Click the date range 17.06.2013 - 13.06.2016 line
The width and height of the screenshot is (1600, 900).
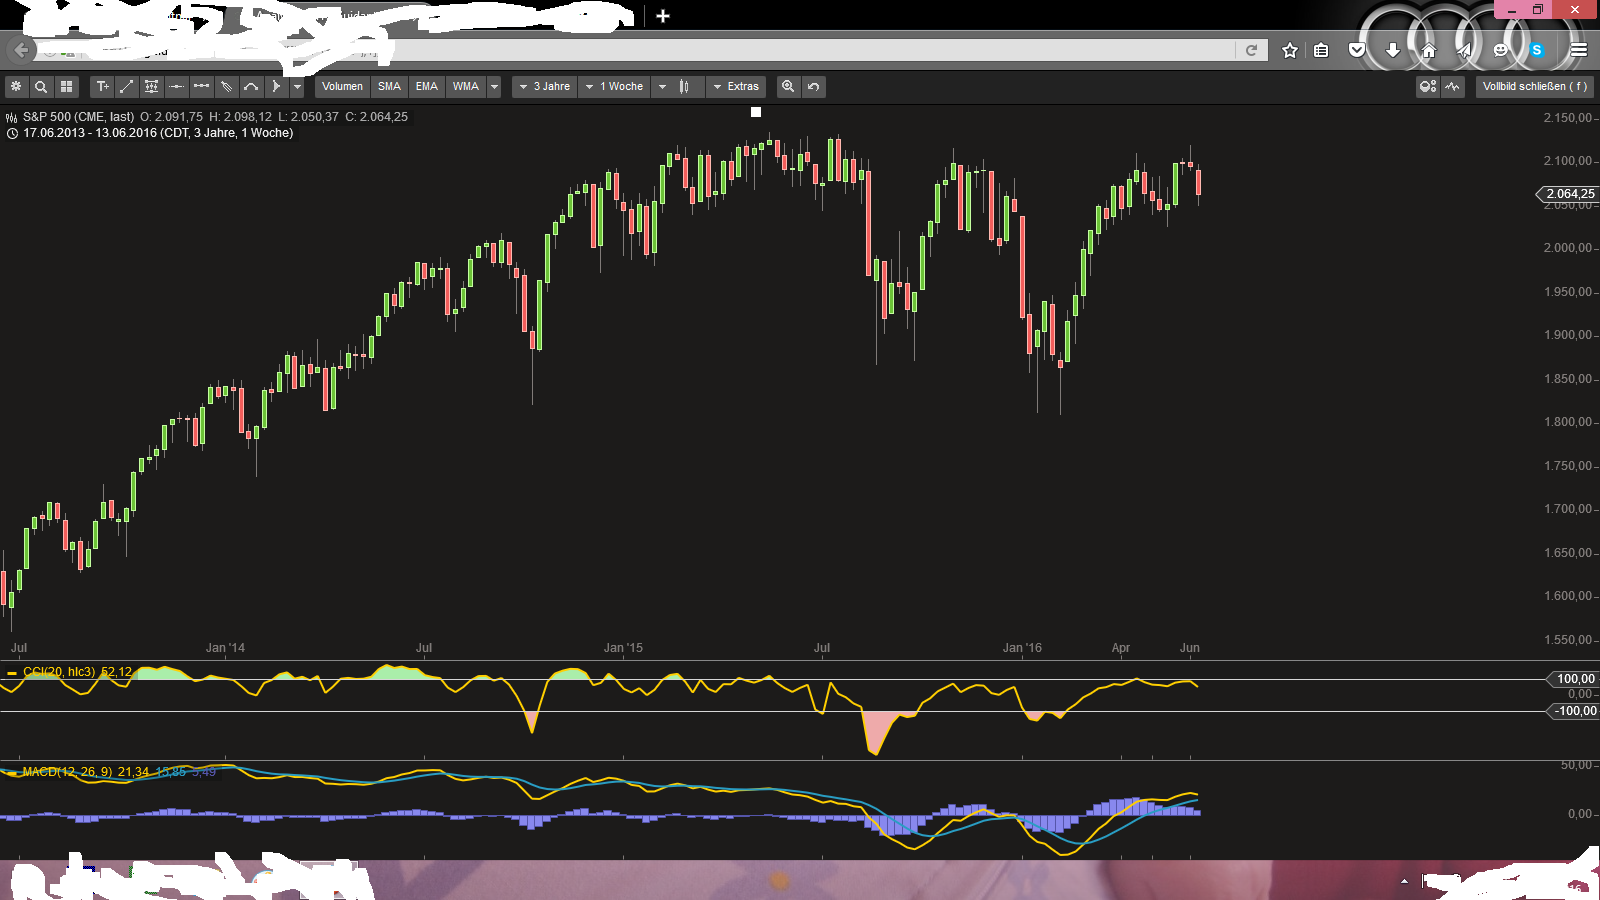point(158,133)
